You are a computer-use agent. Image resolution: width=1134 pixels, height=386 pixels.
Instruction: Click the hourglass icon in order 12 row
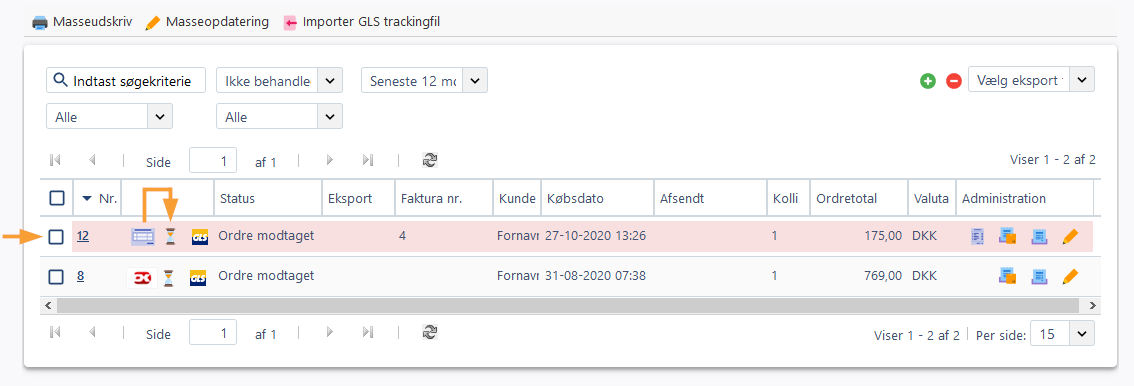(170, 236)
